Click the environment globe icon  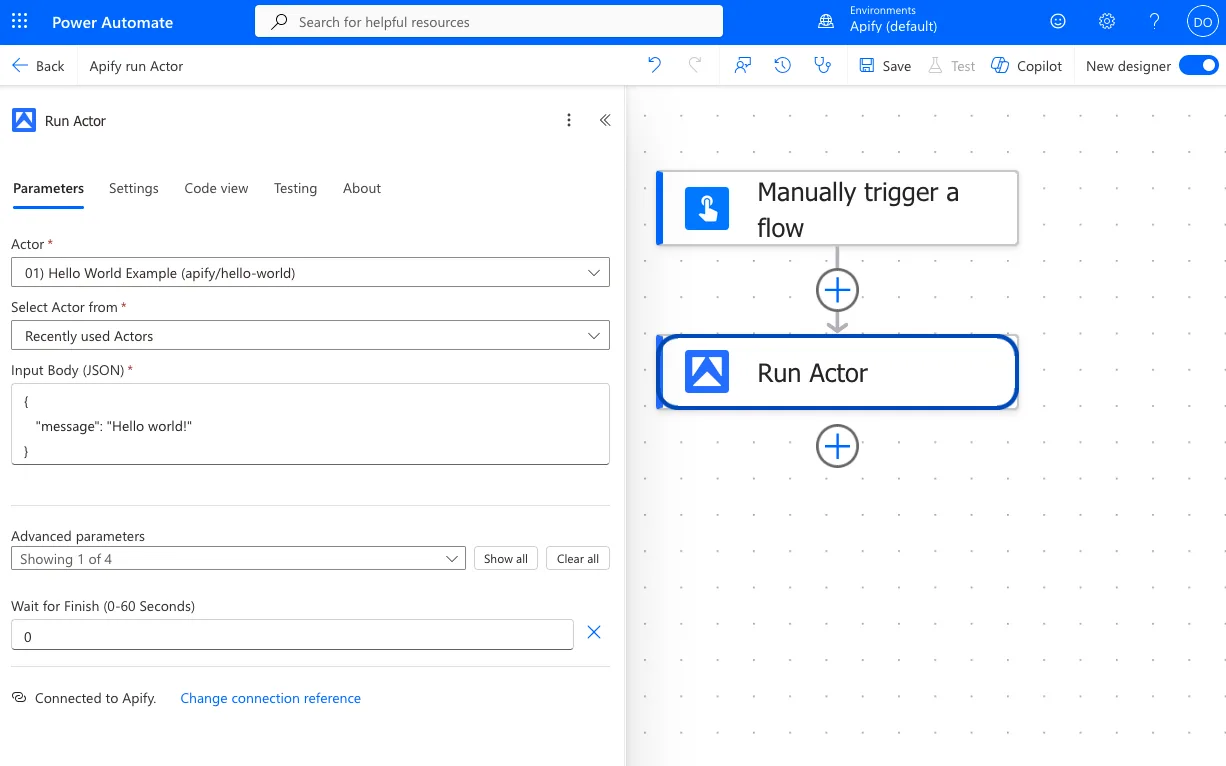pos(826,21)
